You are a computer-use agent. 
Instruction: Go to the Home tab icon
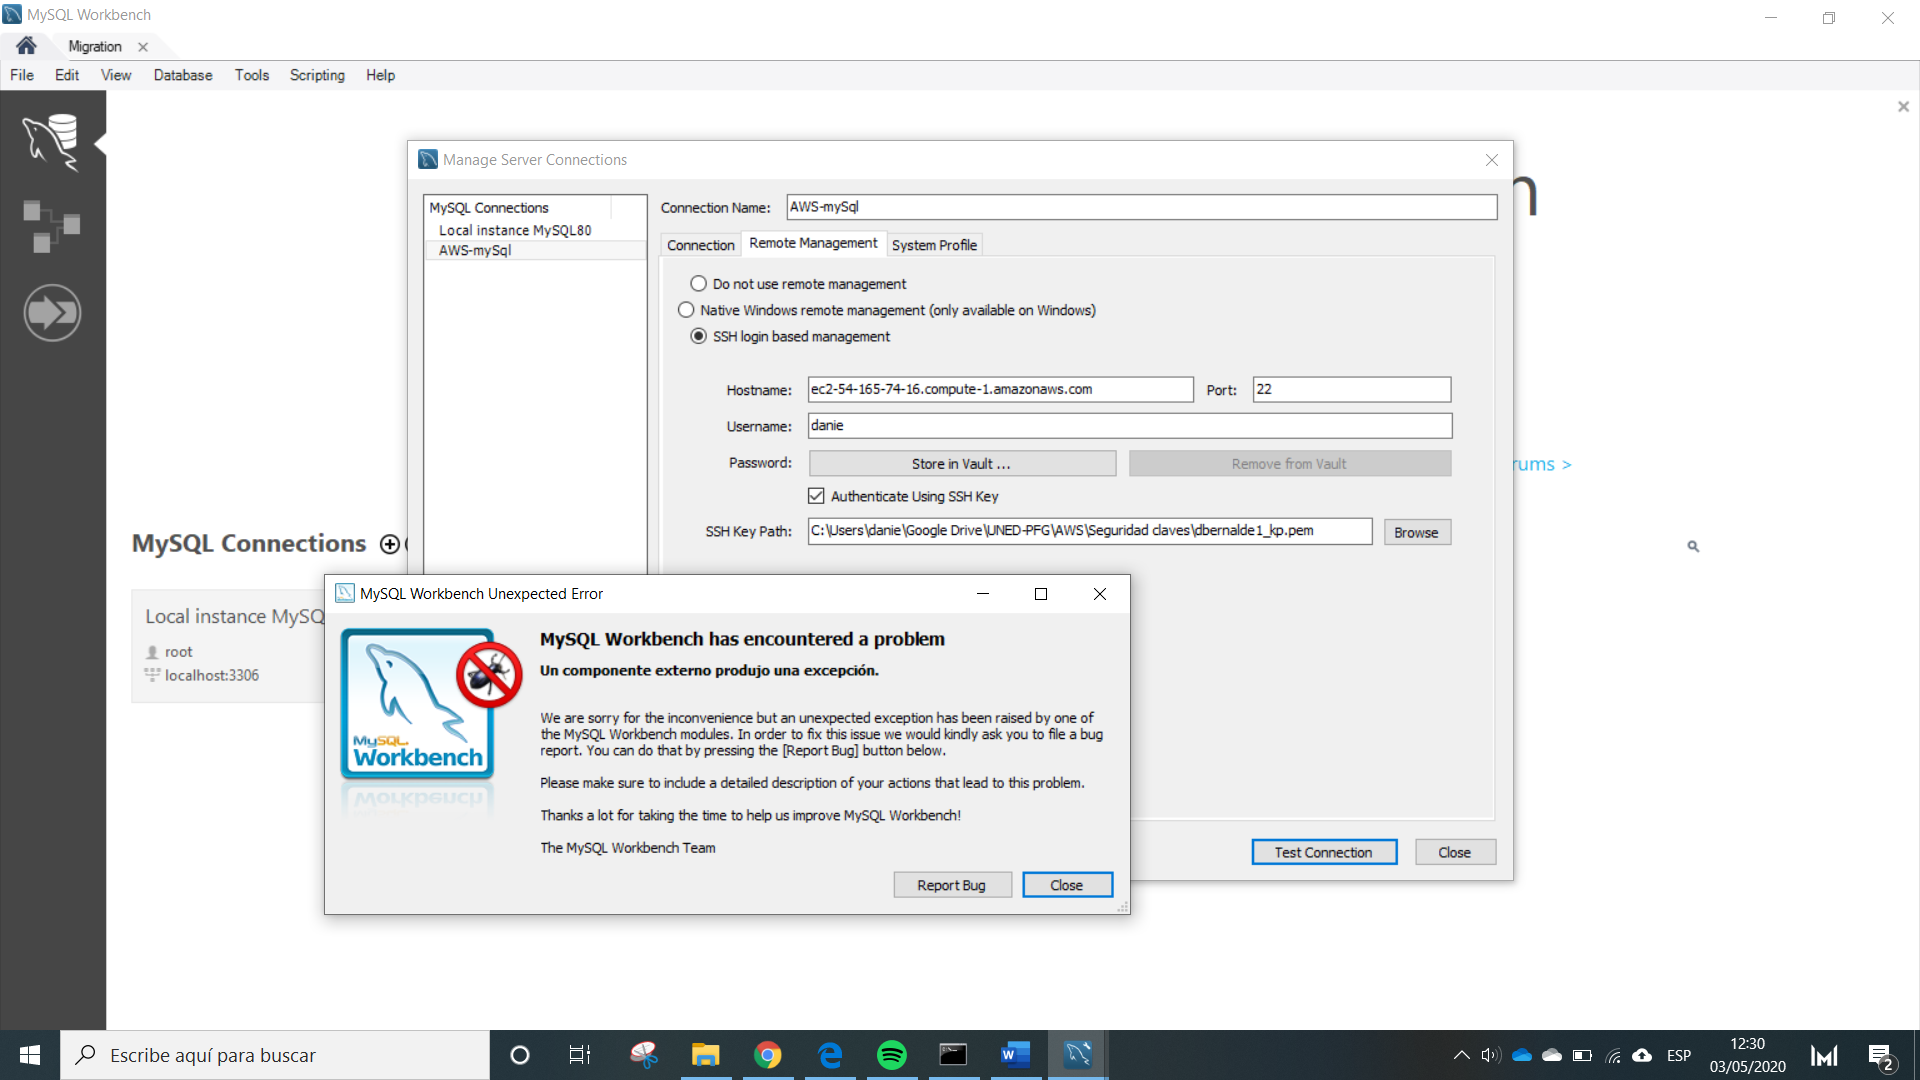[26, 46]
